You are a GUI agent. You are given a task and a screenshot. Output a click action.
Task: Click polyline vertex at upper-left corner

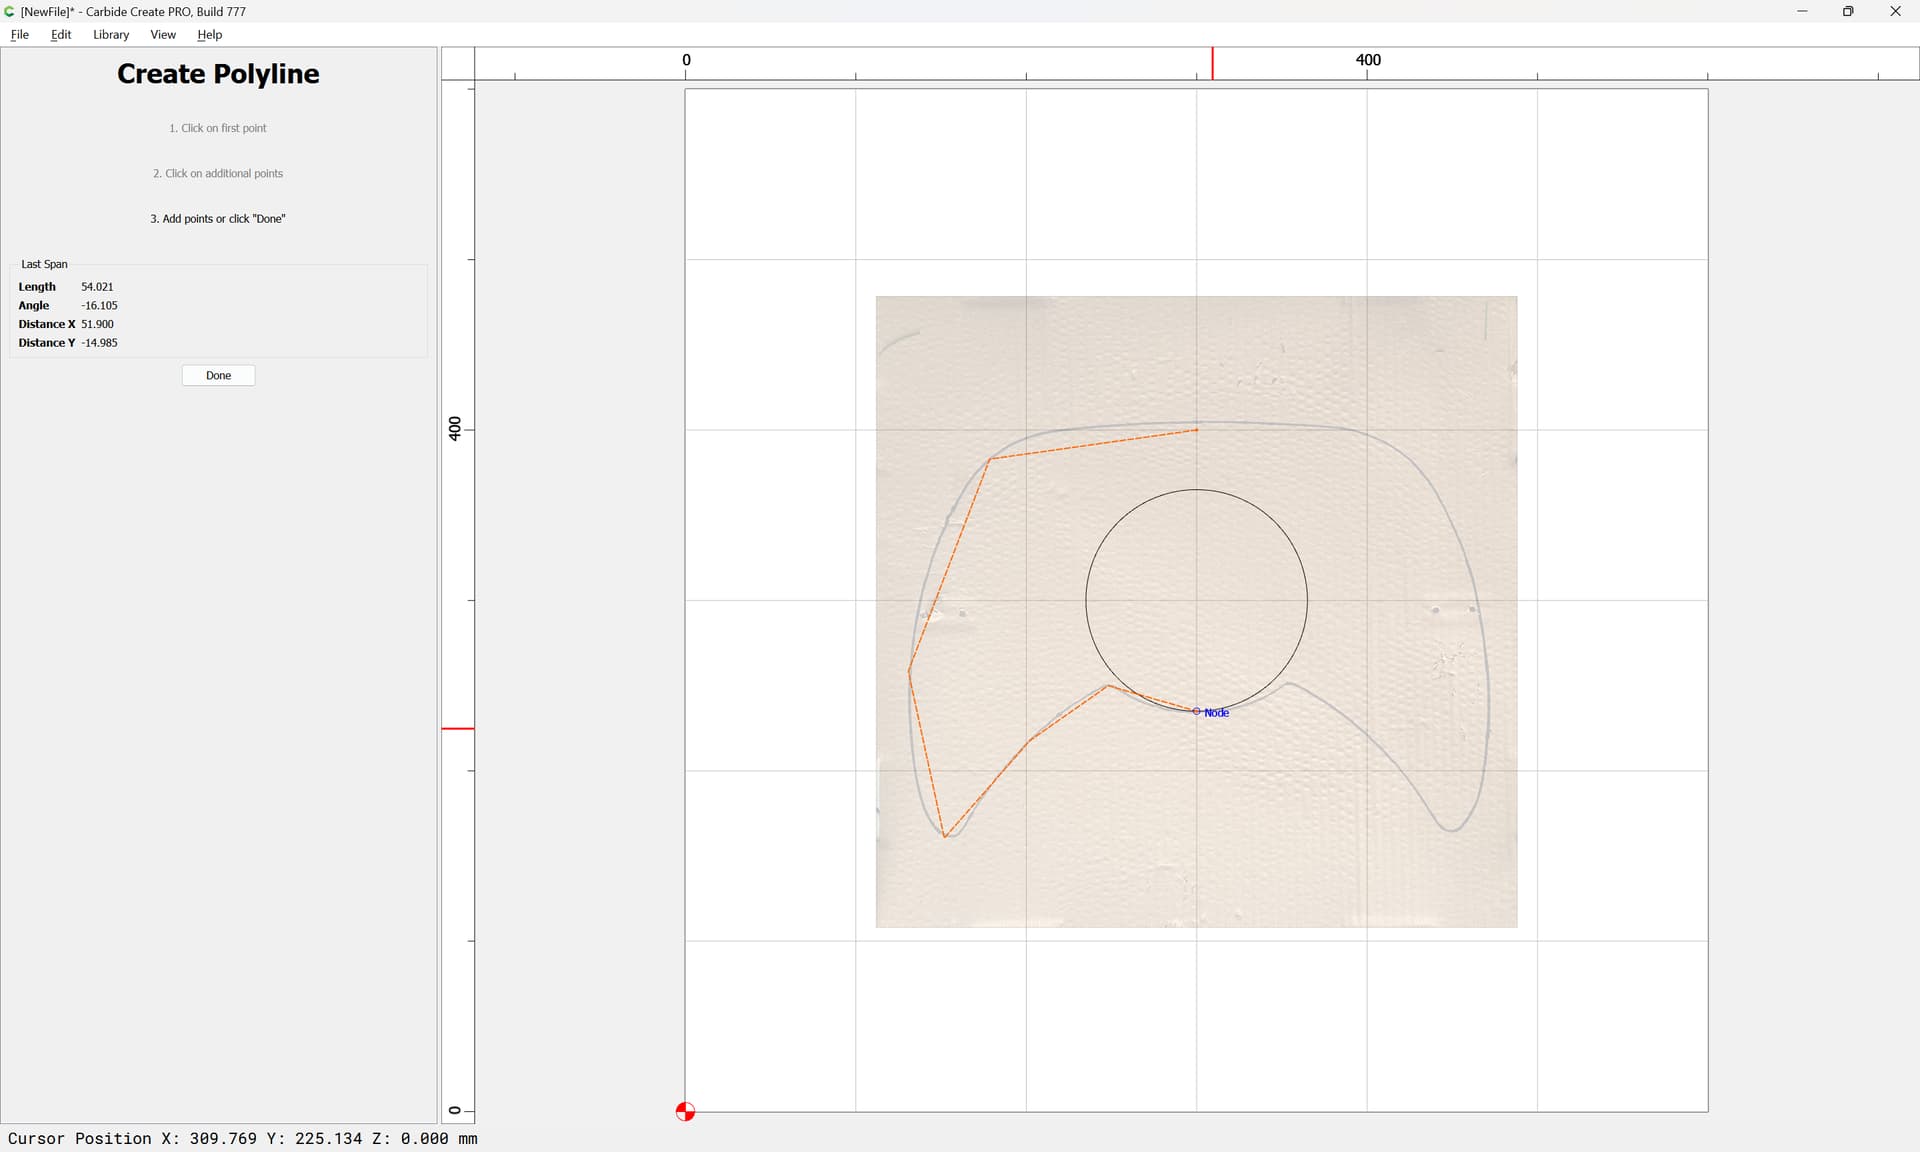point(989,460)
